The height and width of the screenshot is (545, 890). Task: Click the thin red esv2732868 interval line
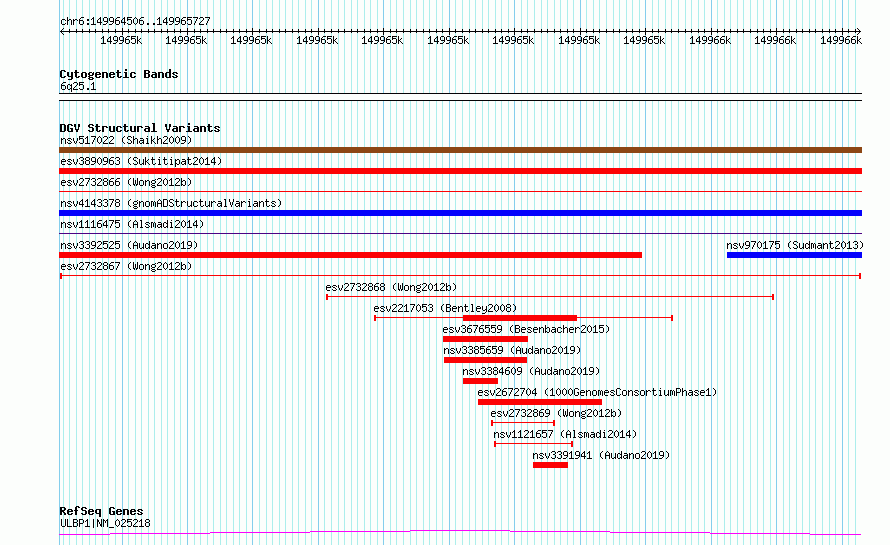pos(550,297)
